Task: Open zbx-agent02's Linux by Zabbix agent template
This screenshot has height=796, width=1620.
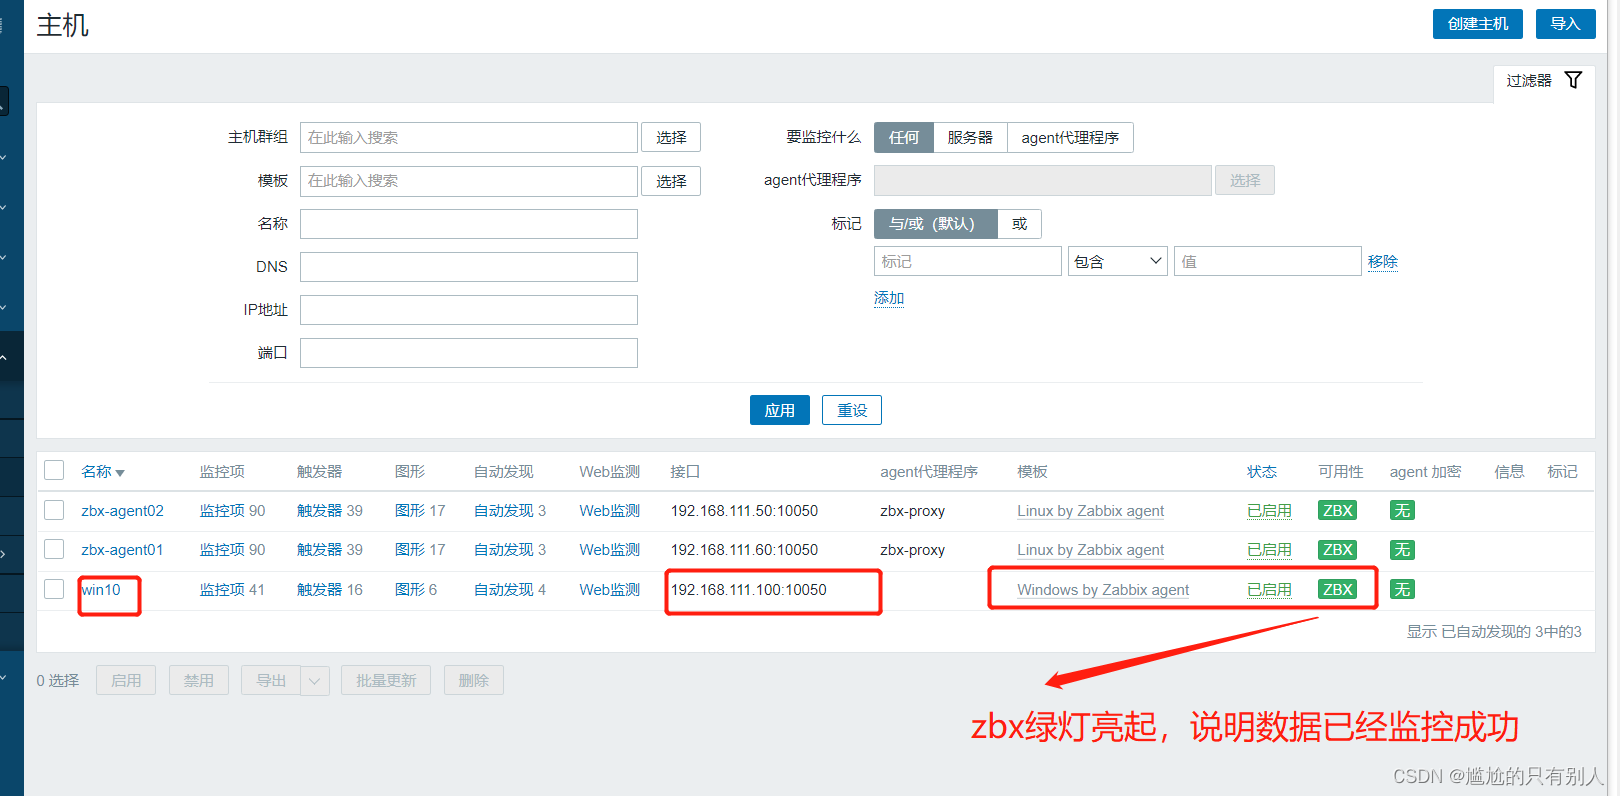Action: [x=1091, y=510]
